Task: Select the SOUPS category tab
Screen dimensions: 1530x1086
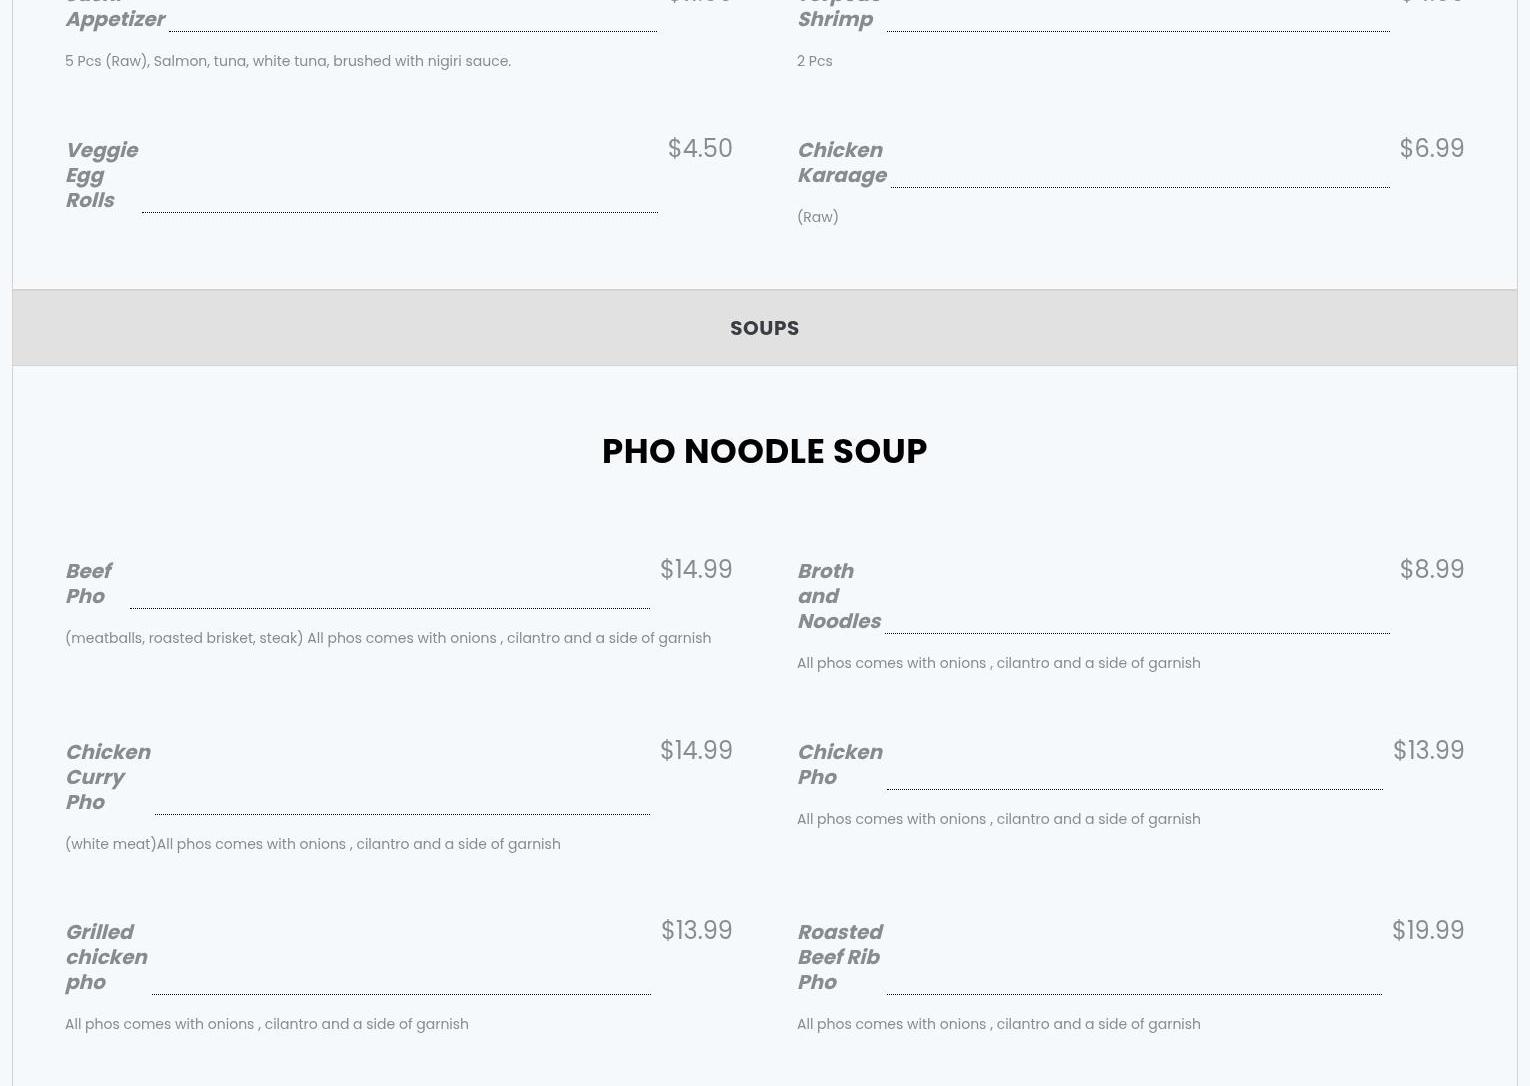Action: click(x=764, y=328)
